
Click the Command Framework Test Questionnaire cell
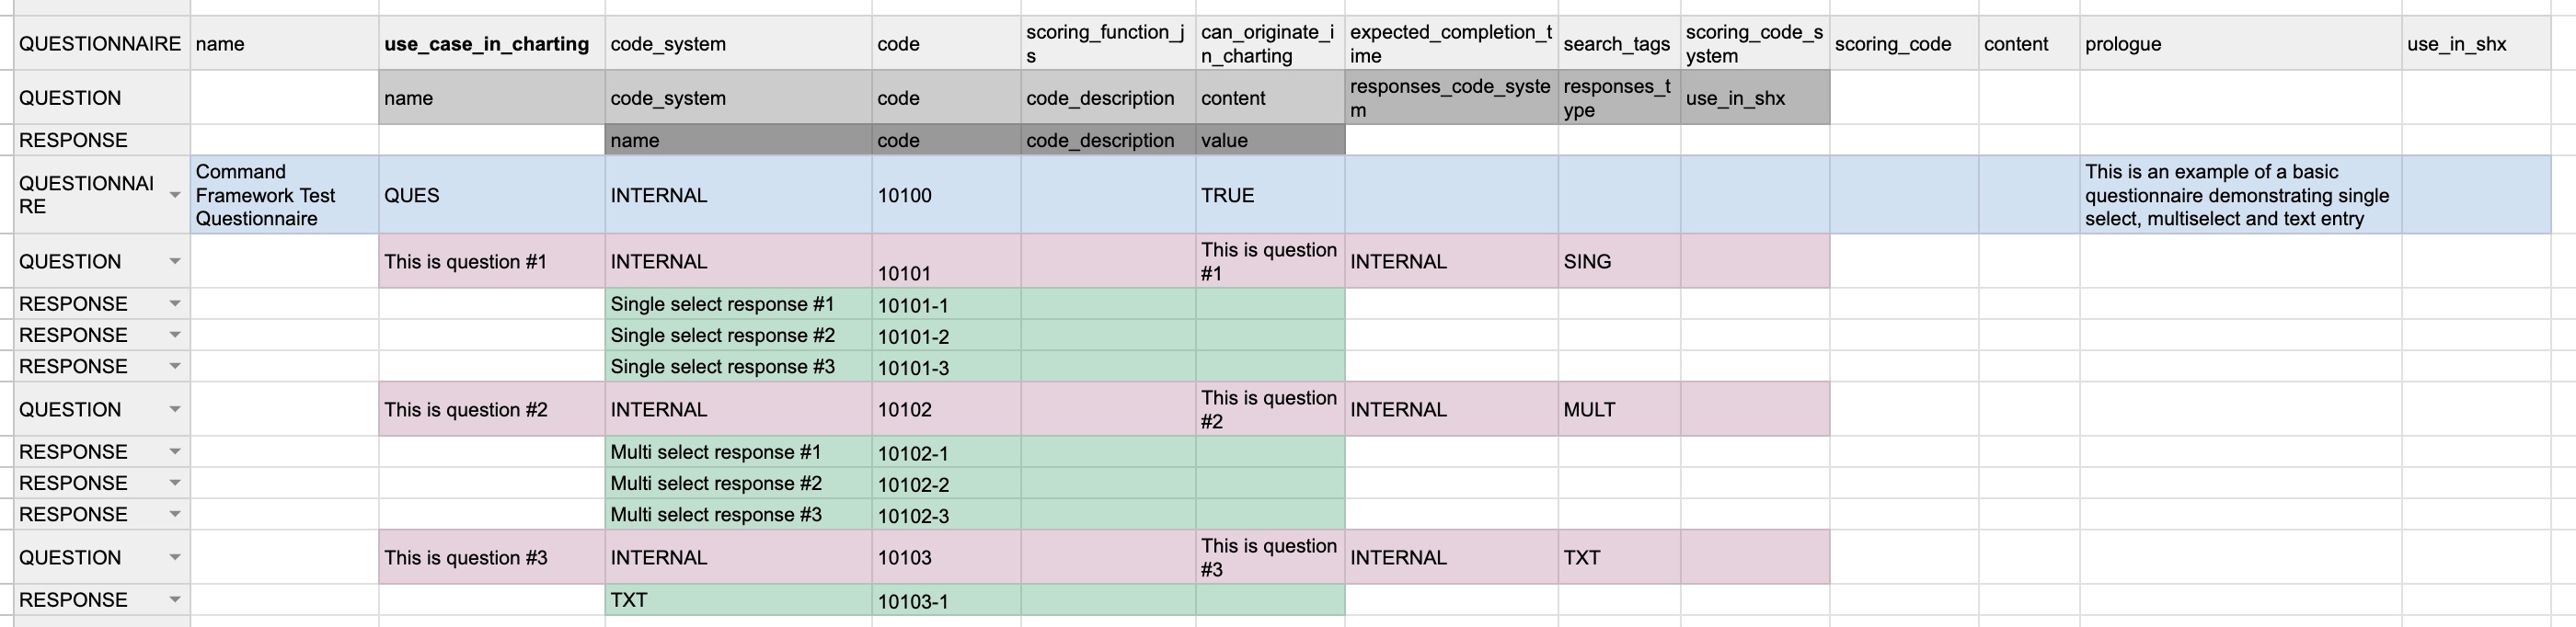pos(284,195)
